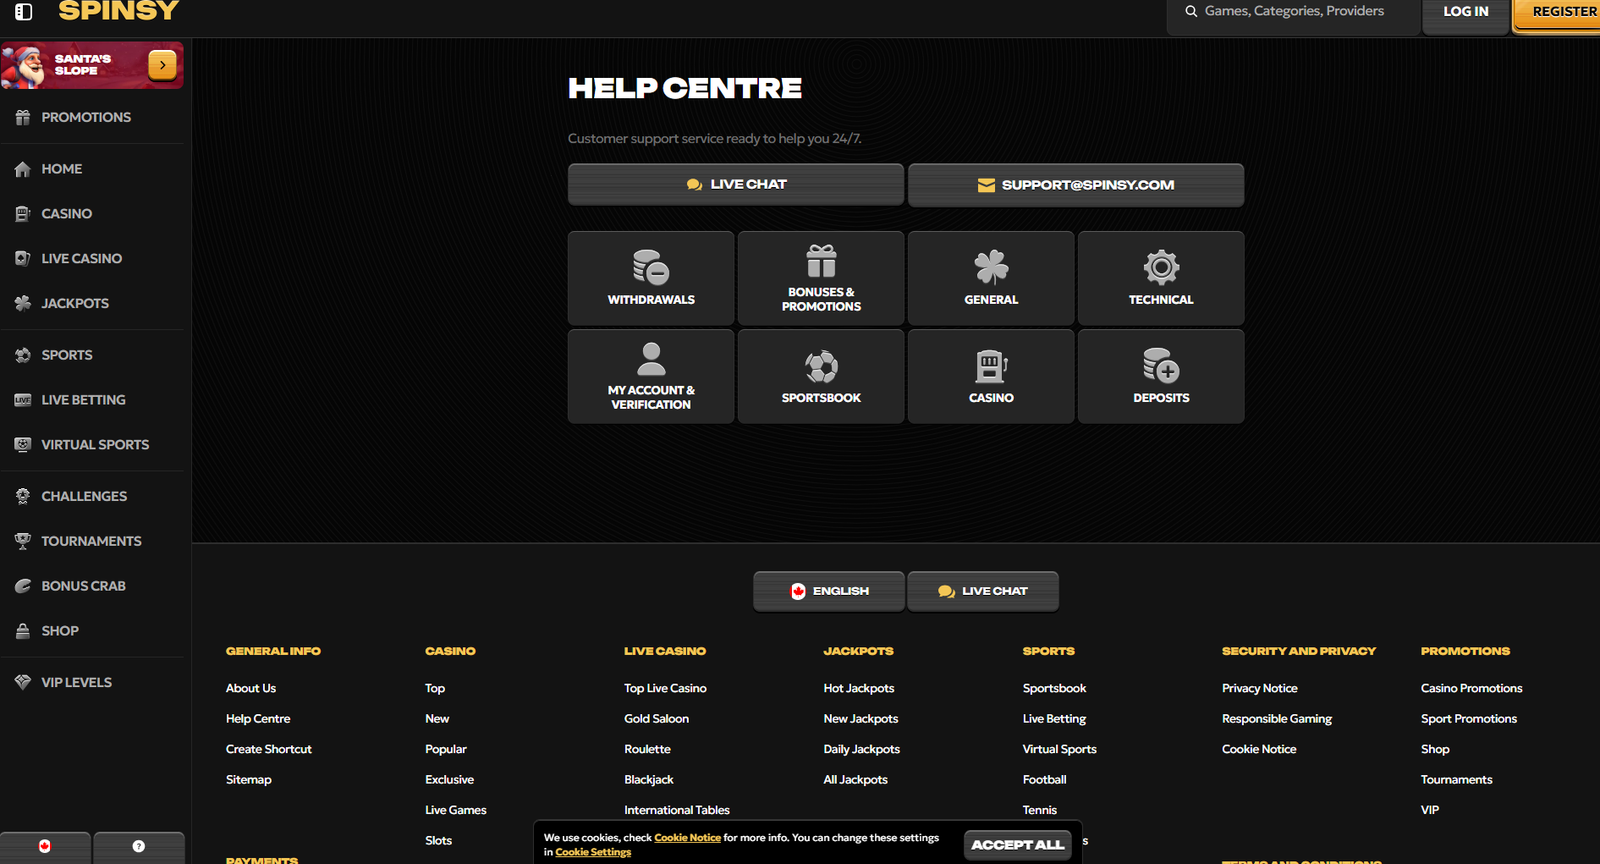1600x864 pixels.
Task: Open the Deposits help category
Action: coord(1161,376)
